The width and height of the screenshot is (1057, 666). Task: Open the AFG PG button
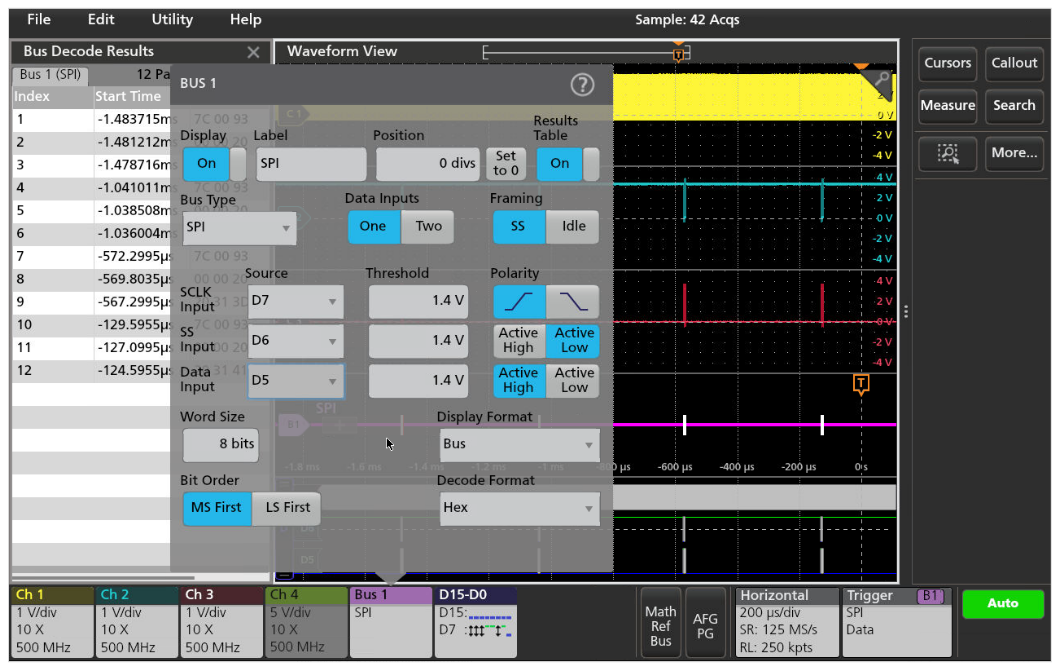tap(705, 626)
